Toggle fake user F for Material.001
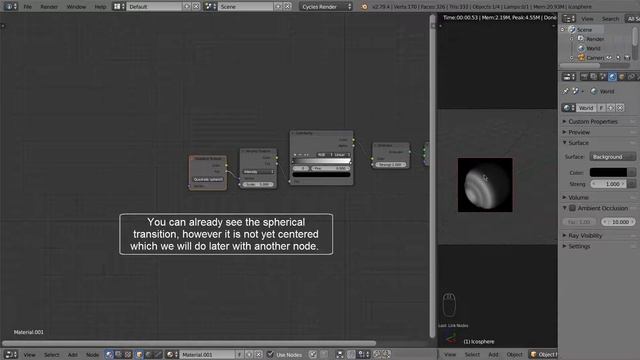 click(x=240, y=355)
